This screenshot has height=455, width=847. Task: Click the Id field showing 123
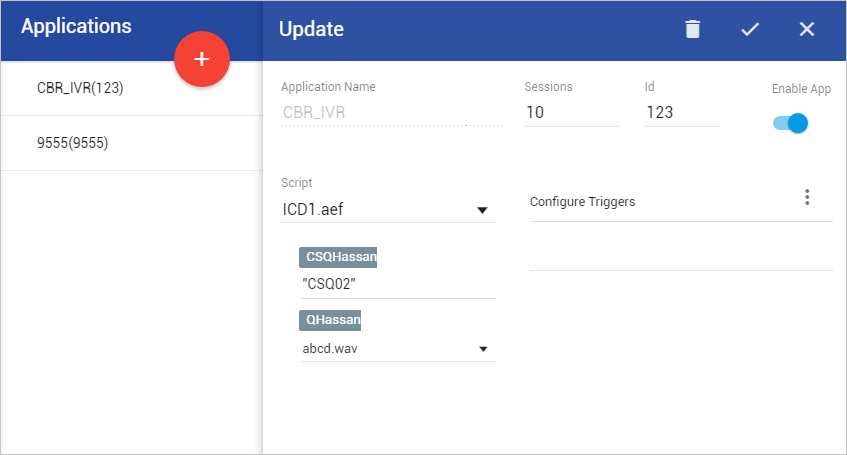click(682, 112)
